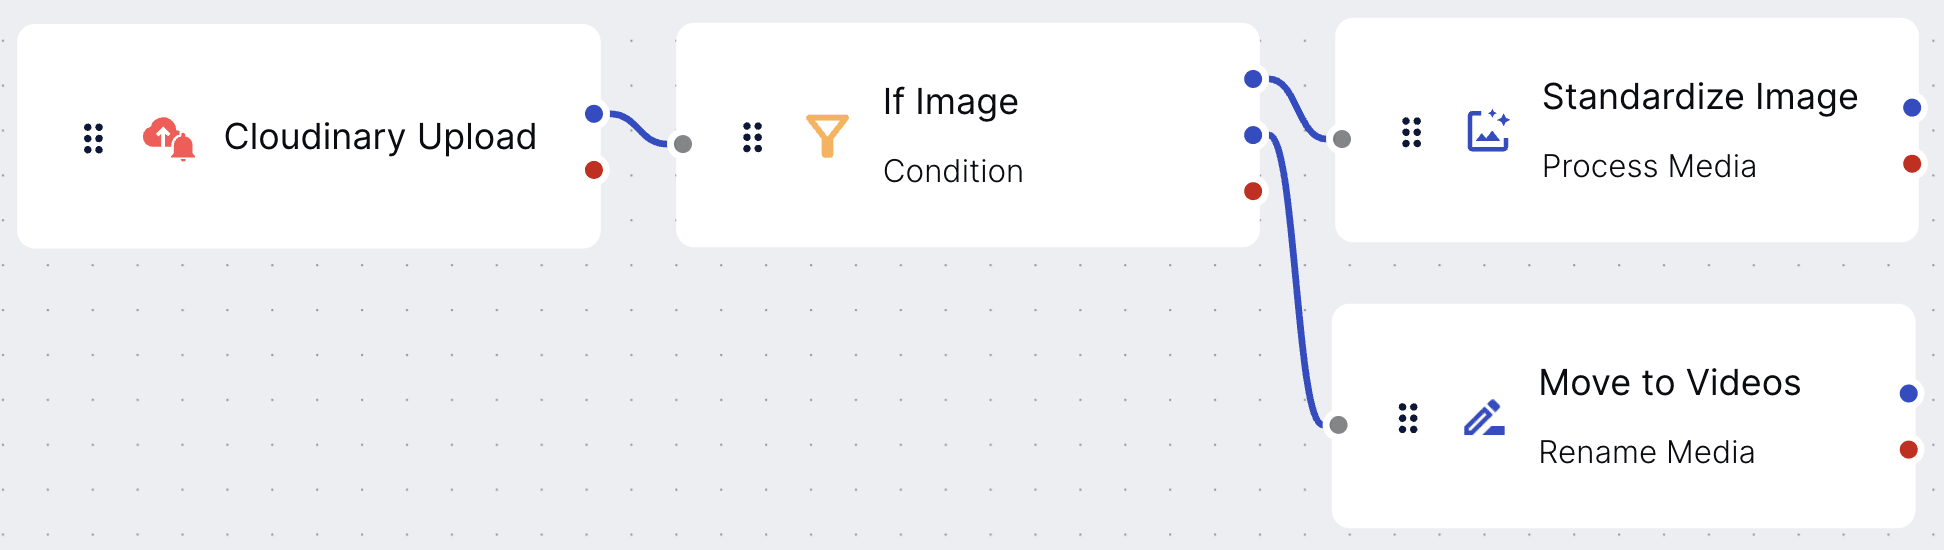
Task: Click the If Image gray input port
Action: coord(683,144)
